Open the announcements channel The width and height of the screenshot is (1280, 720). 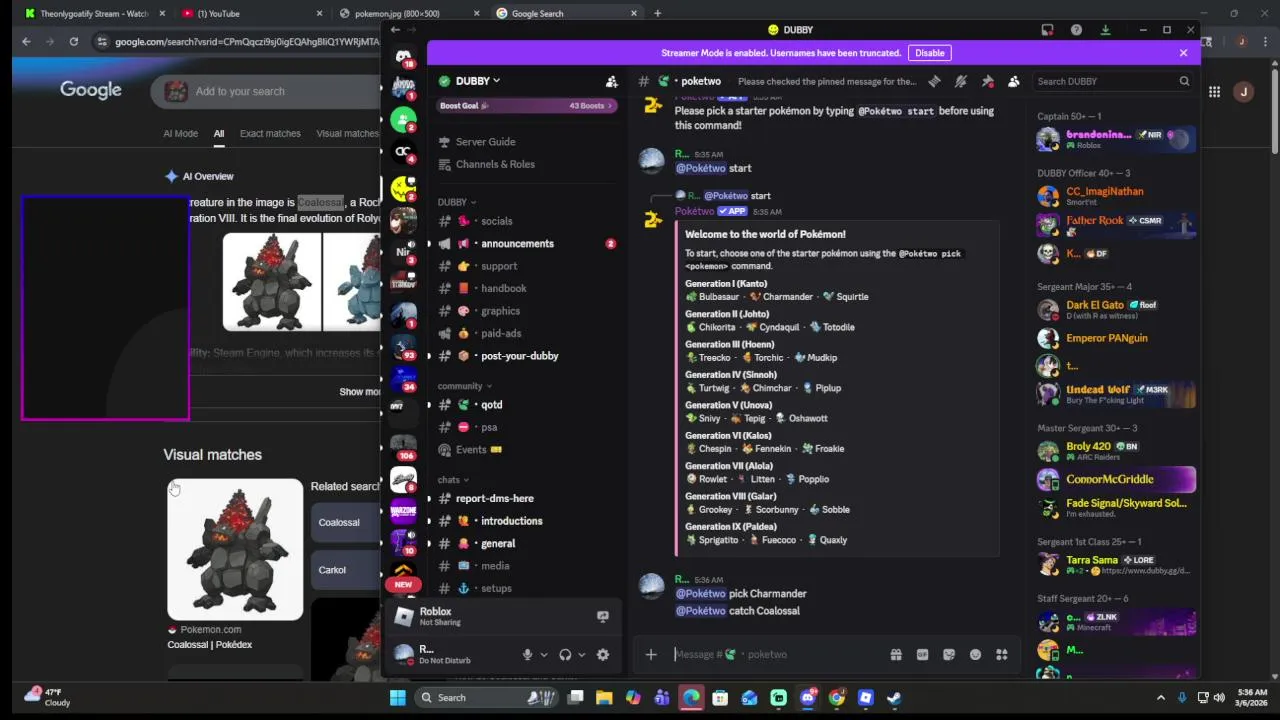click(x=526, y=244)
